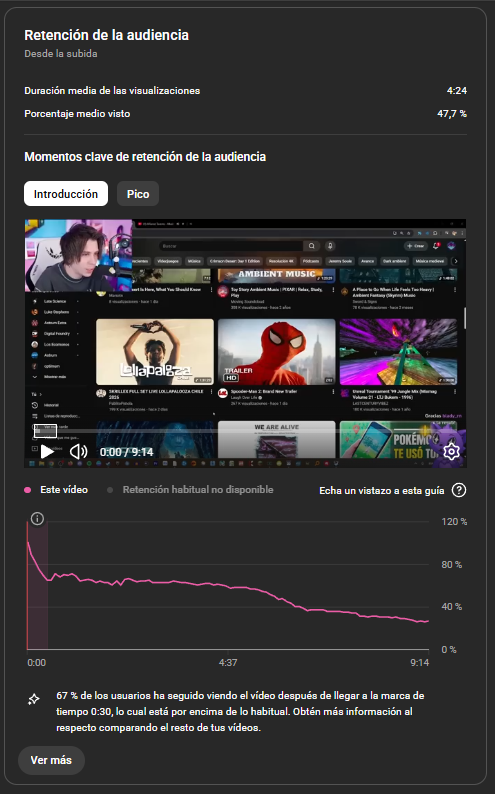Open the video player settings gear
This screenshot has height=794, width=495.
451,451
